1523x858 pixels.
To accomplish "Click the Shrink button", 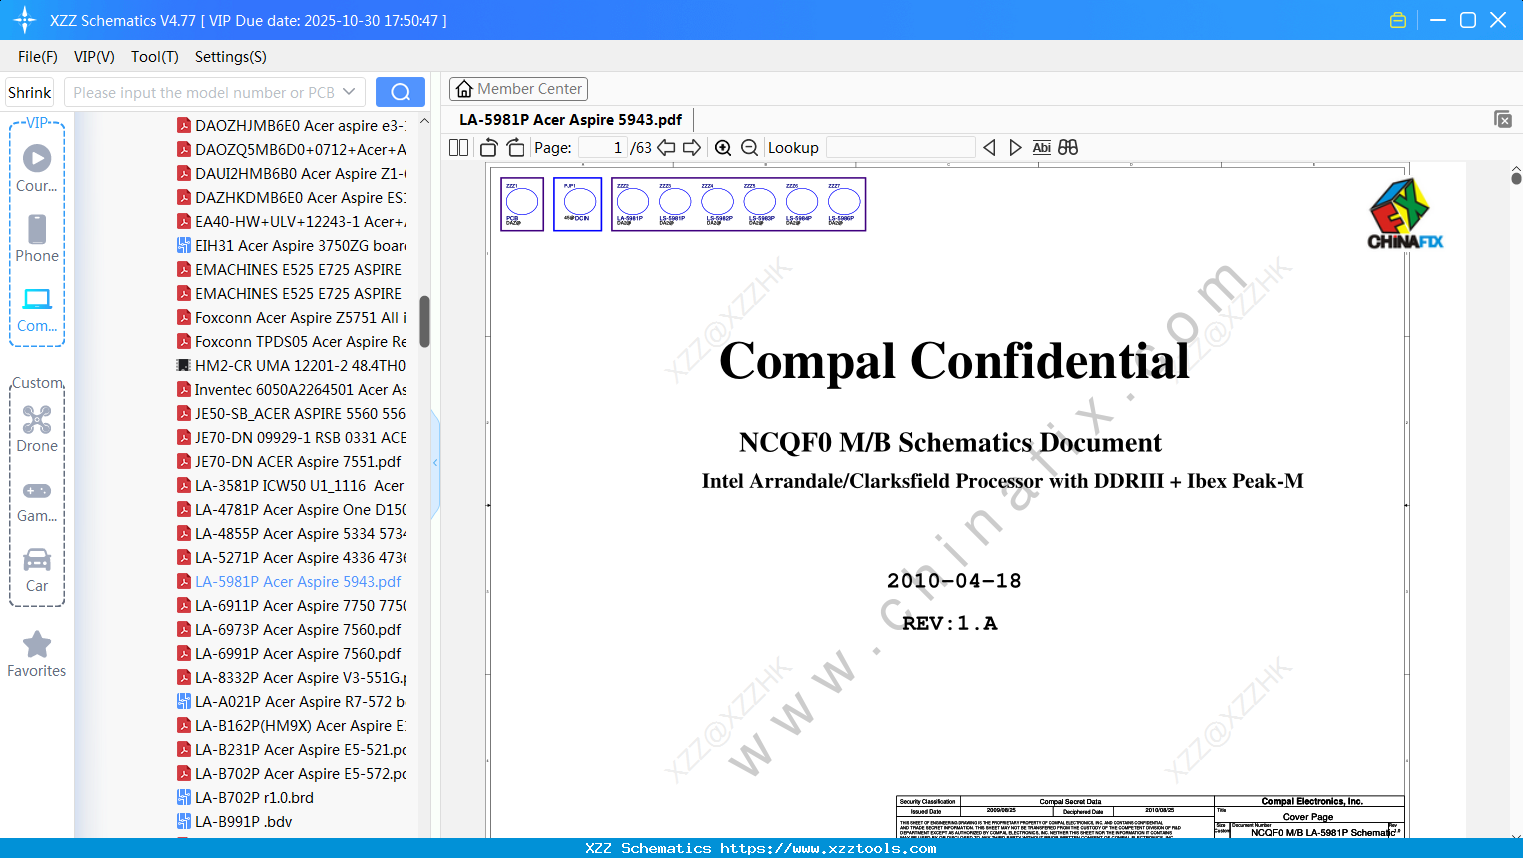I will click(29, 92).
